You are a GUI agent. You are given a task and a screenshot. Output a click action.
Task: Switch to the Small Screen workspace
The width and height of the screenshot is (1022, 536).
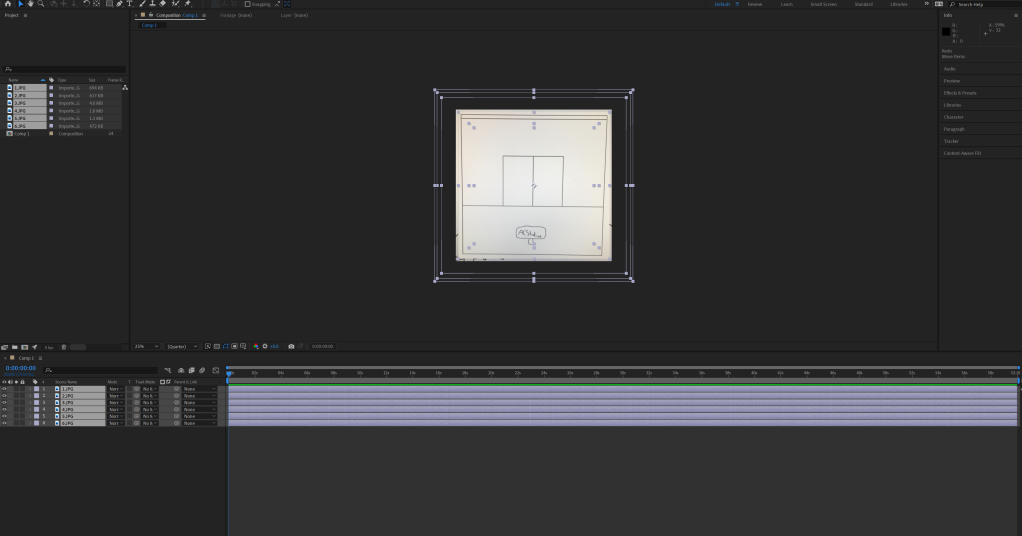pyautogui.click(x=824, y=4)
